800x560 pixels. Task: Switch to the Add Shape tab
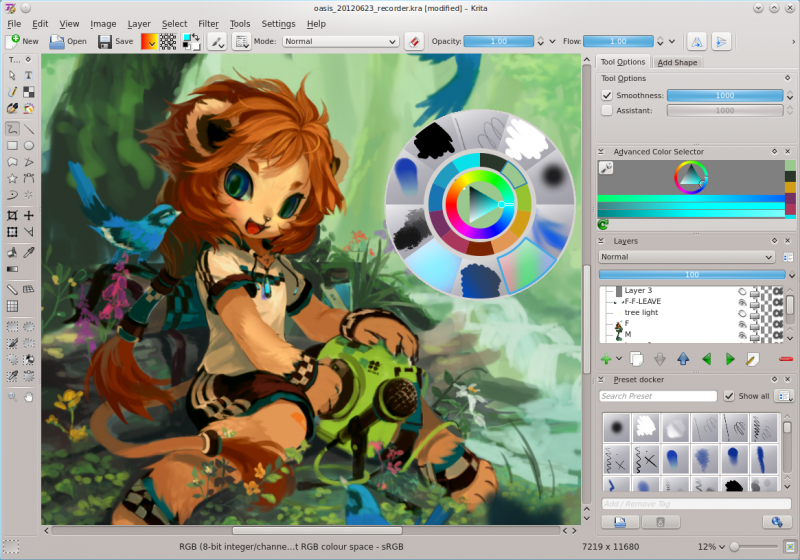[677, 62]
